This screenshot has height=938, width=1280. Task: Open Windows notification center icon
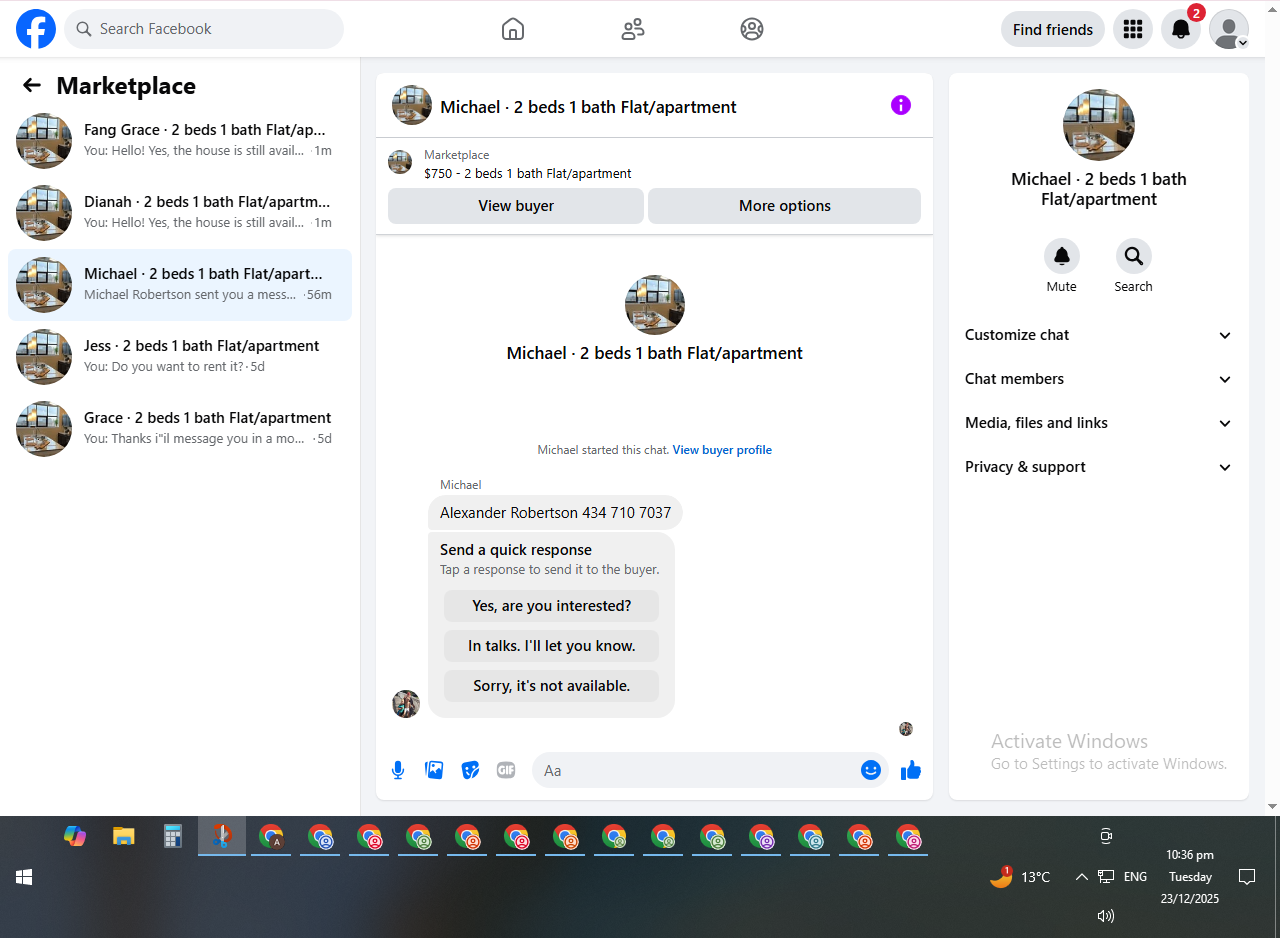coord(1247,877)
